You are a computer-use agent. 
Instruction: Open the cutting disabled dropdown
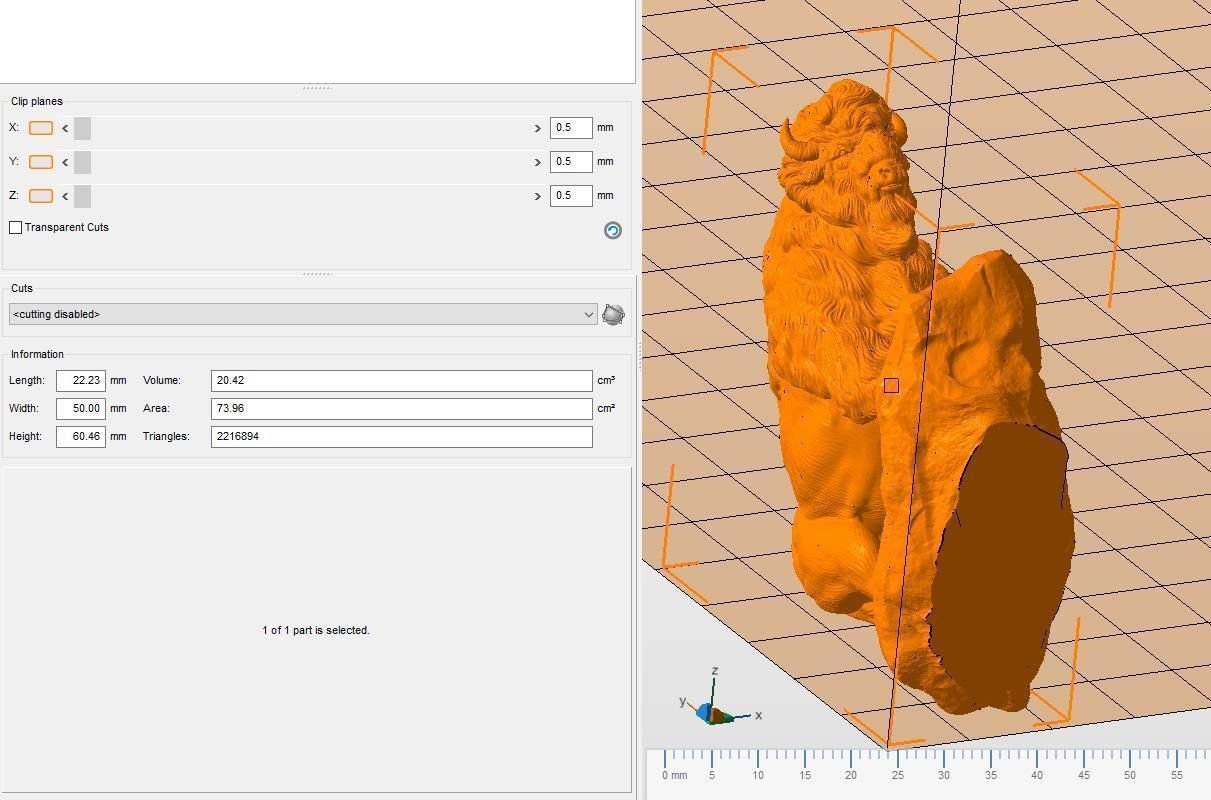coord(303,314)
